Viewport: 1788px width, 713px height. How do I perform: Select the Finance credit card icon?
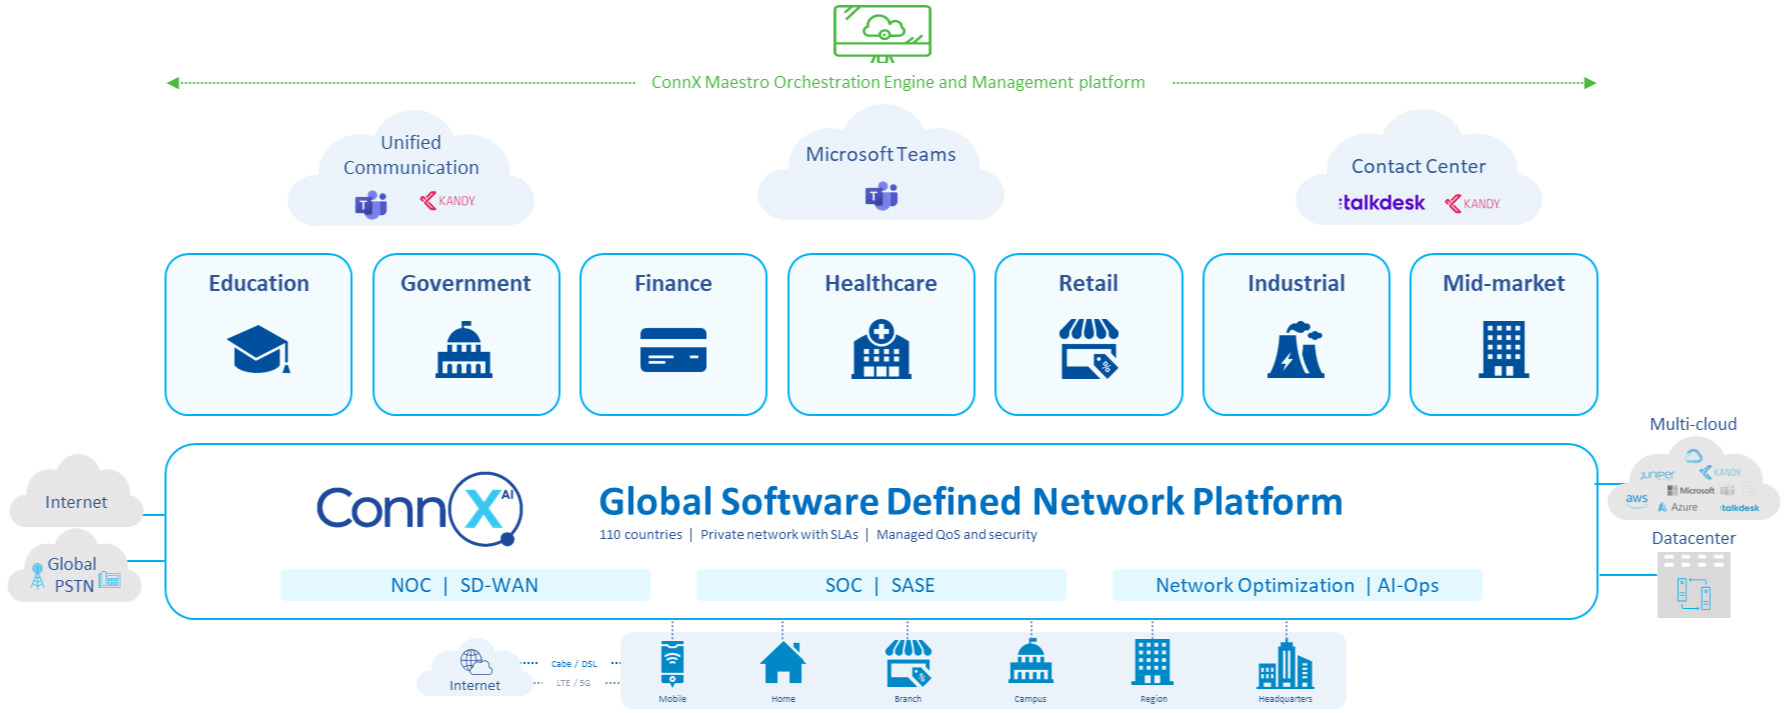click(x=673, y=350)
